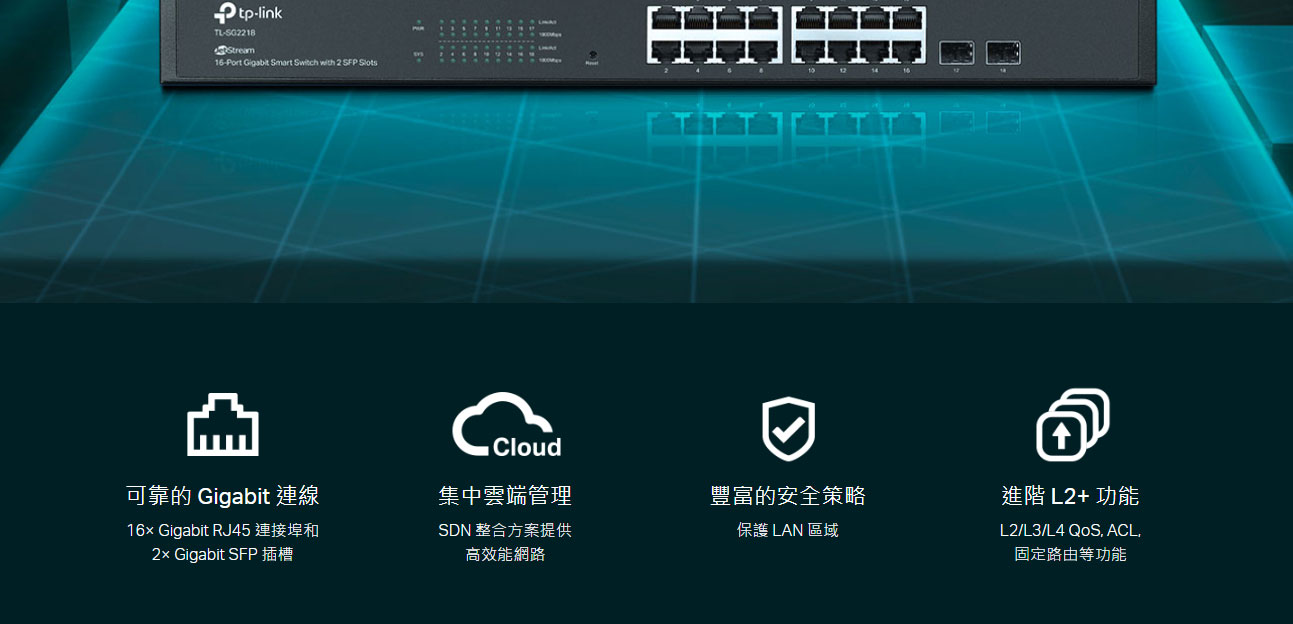Click the Omada JetStream logo on the switch panel
Viewport: 1293px width, 624px height.
(234, 50)
